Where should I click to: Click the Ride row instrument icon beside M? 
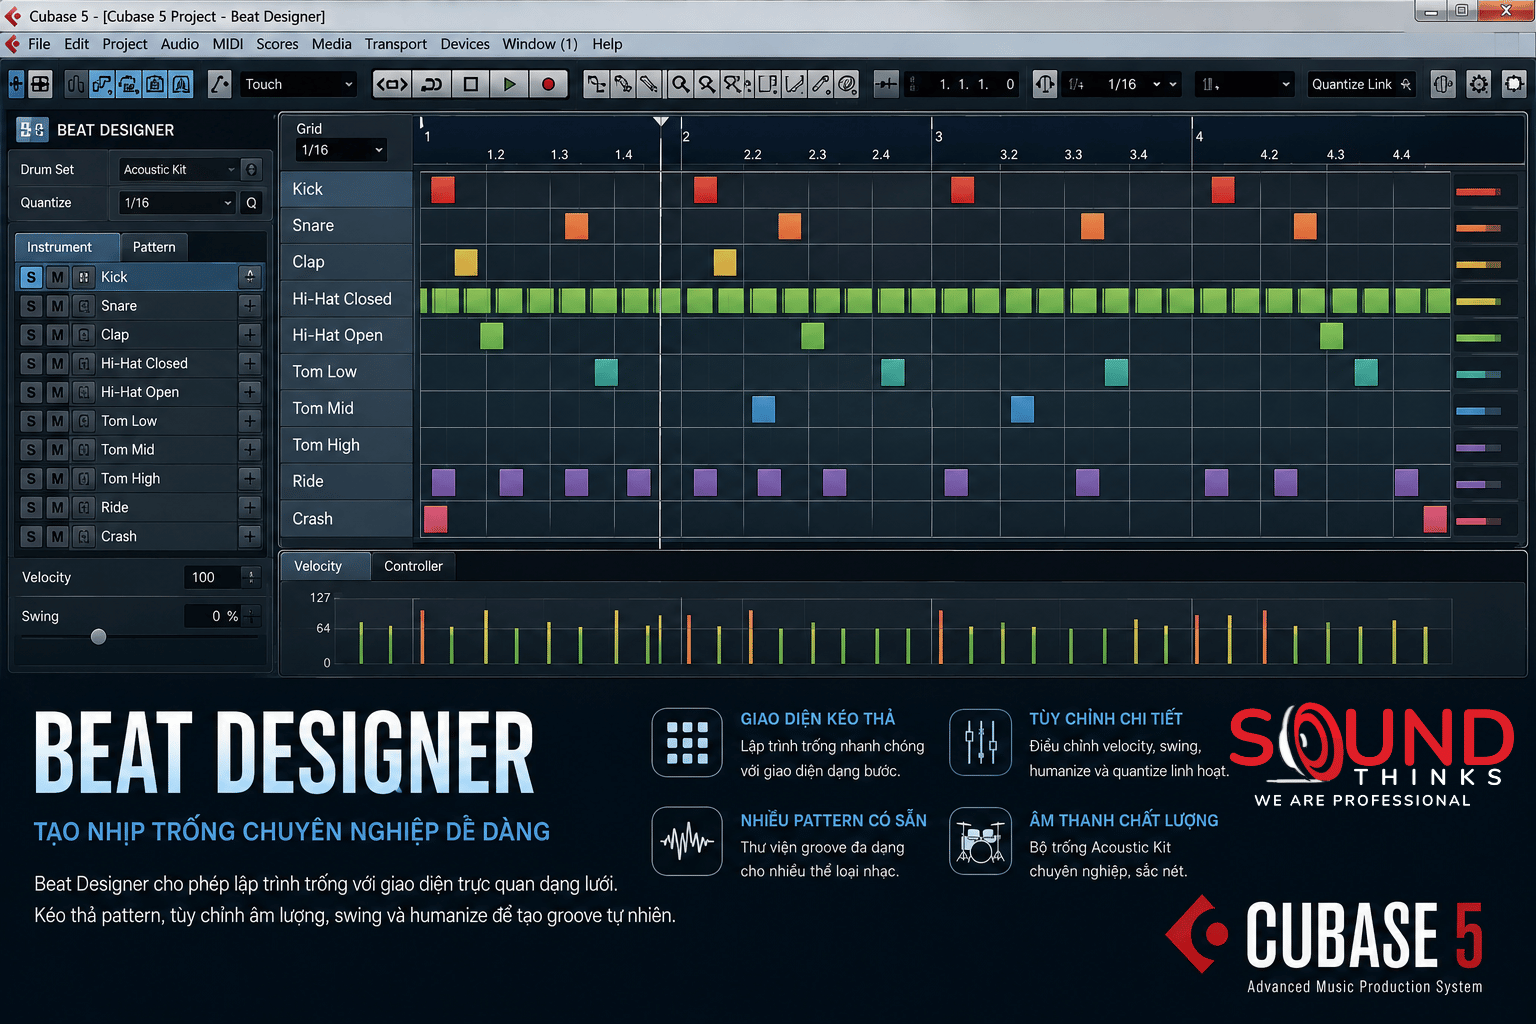point(84,507)
